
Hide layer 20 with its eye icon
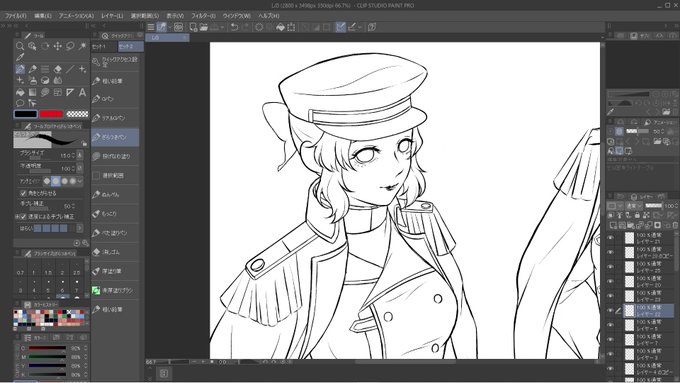[611, 282]
